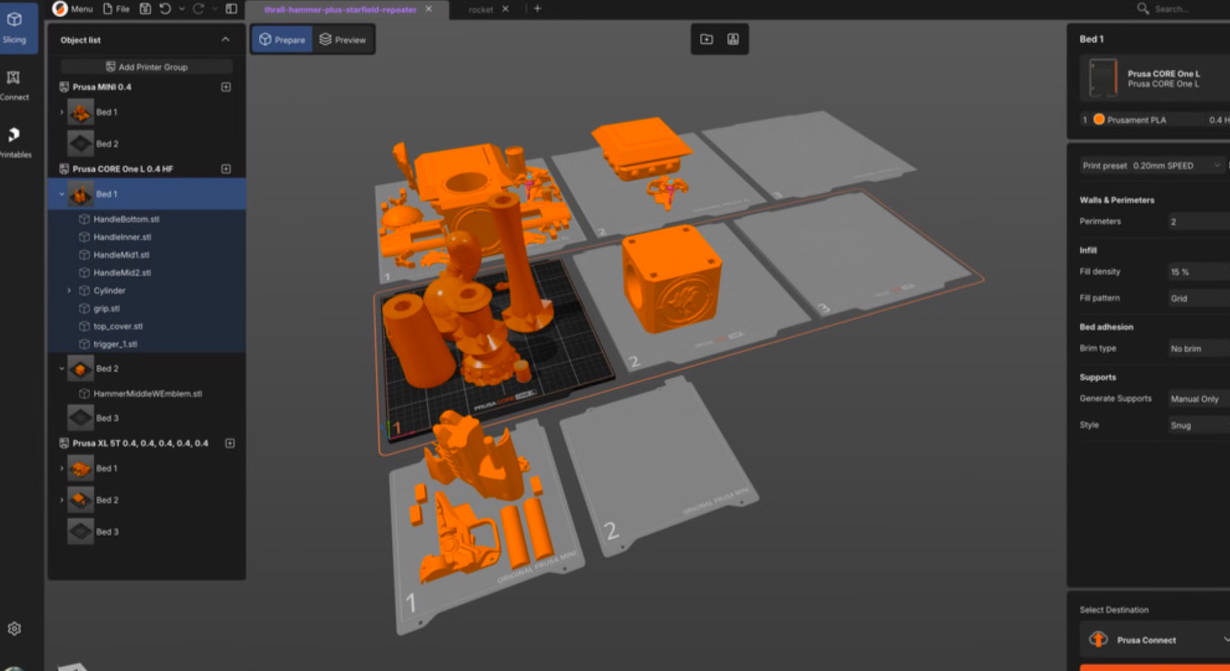Select HammerMiddleWEmblem.stl in object list
Screen dimensions: 1230x671
point(148,394)
